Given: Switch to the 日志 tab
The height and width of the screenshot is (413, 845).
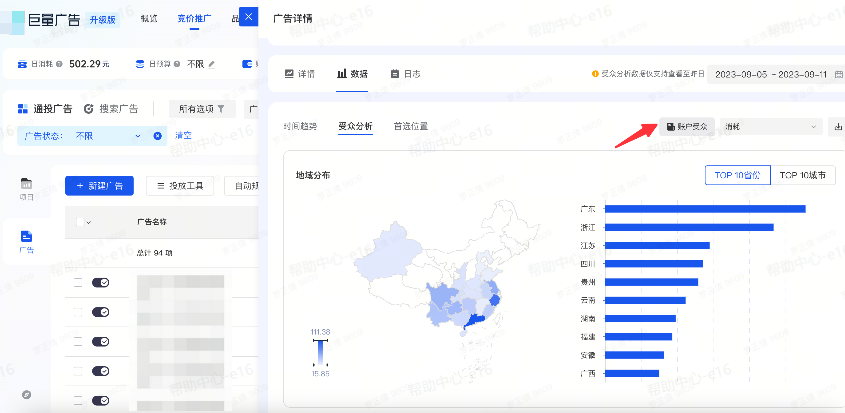Looking at the screenshot, I should [405, 74].
